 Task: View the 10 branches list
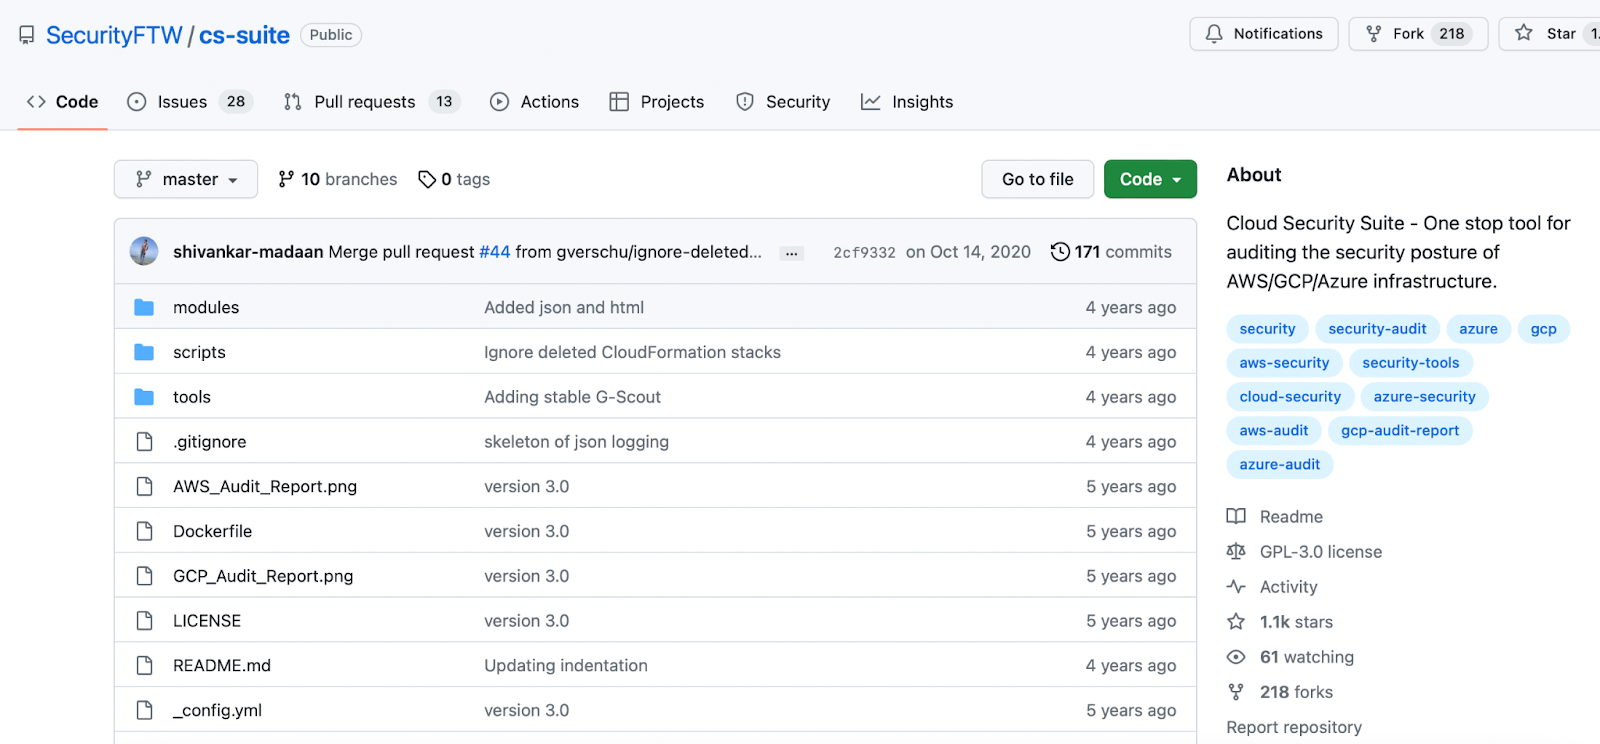[338, 179]
